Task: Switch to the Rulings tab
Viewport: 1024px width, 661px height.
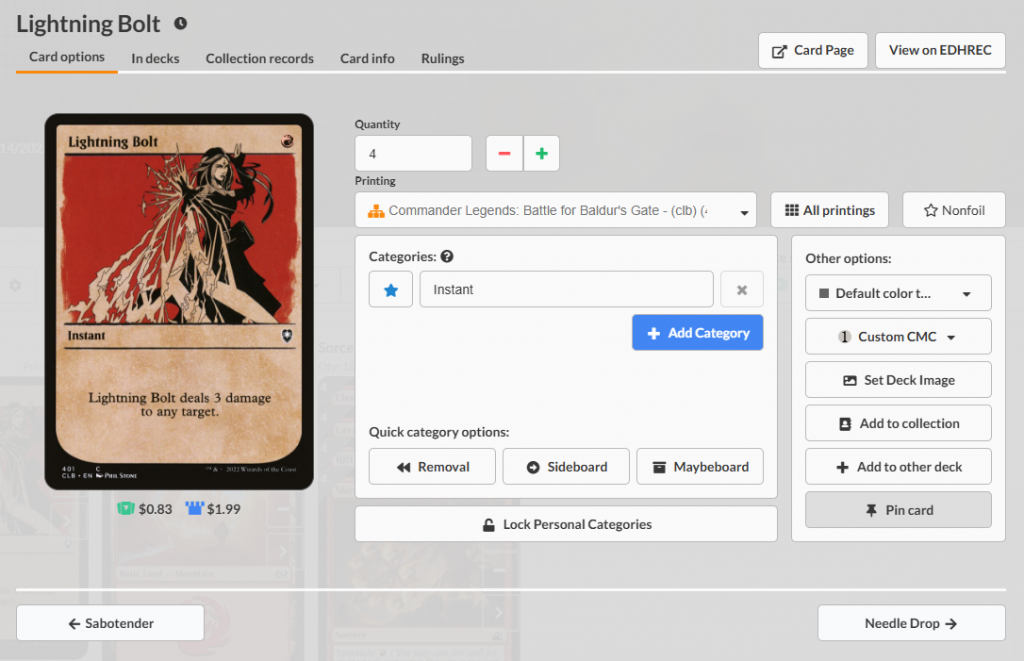Action: (x=442, y=58)
